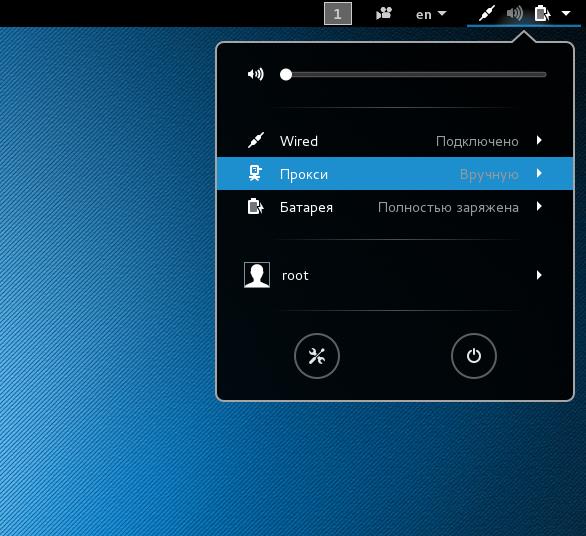The height and width of the screenshot is (536, 586).
Task: Click the speaker icon beside volume slider
Action: click(256, 74)
